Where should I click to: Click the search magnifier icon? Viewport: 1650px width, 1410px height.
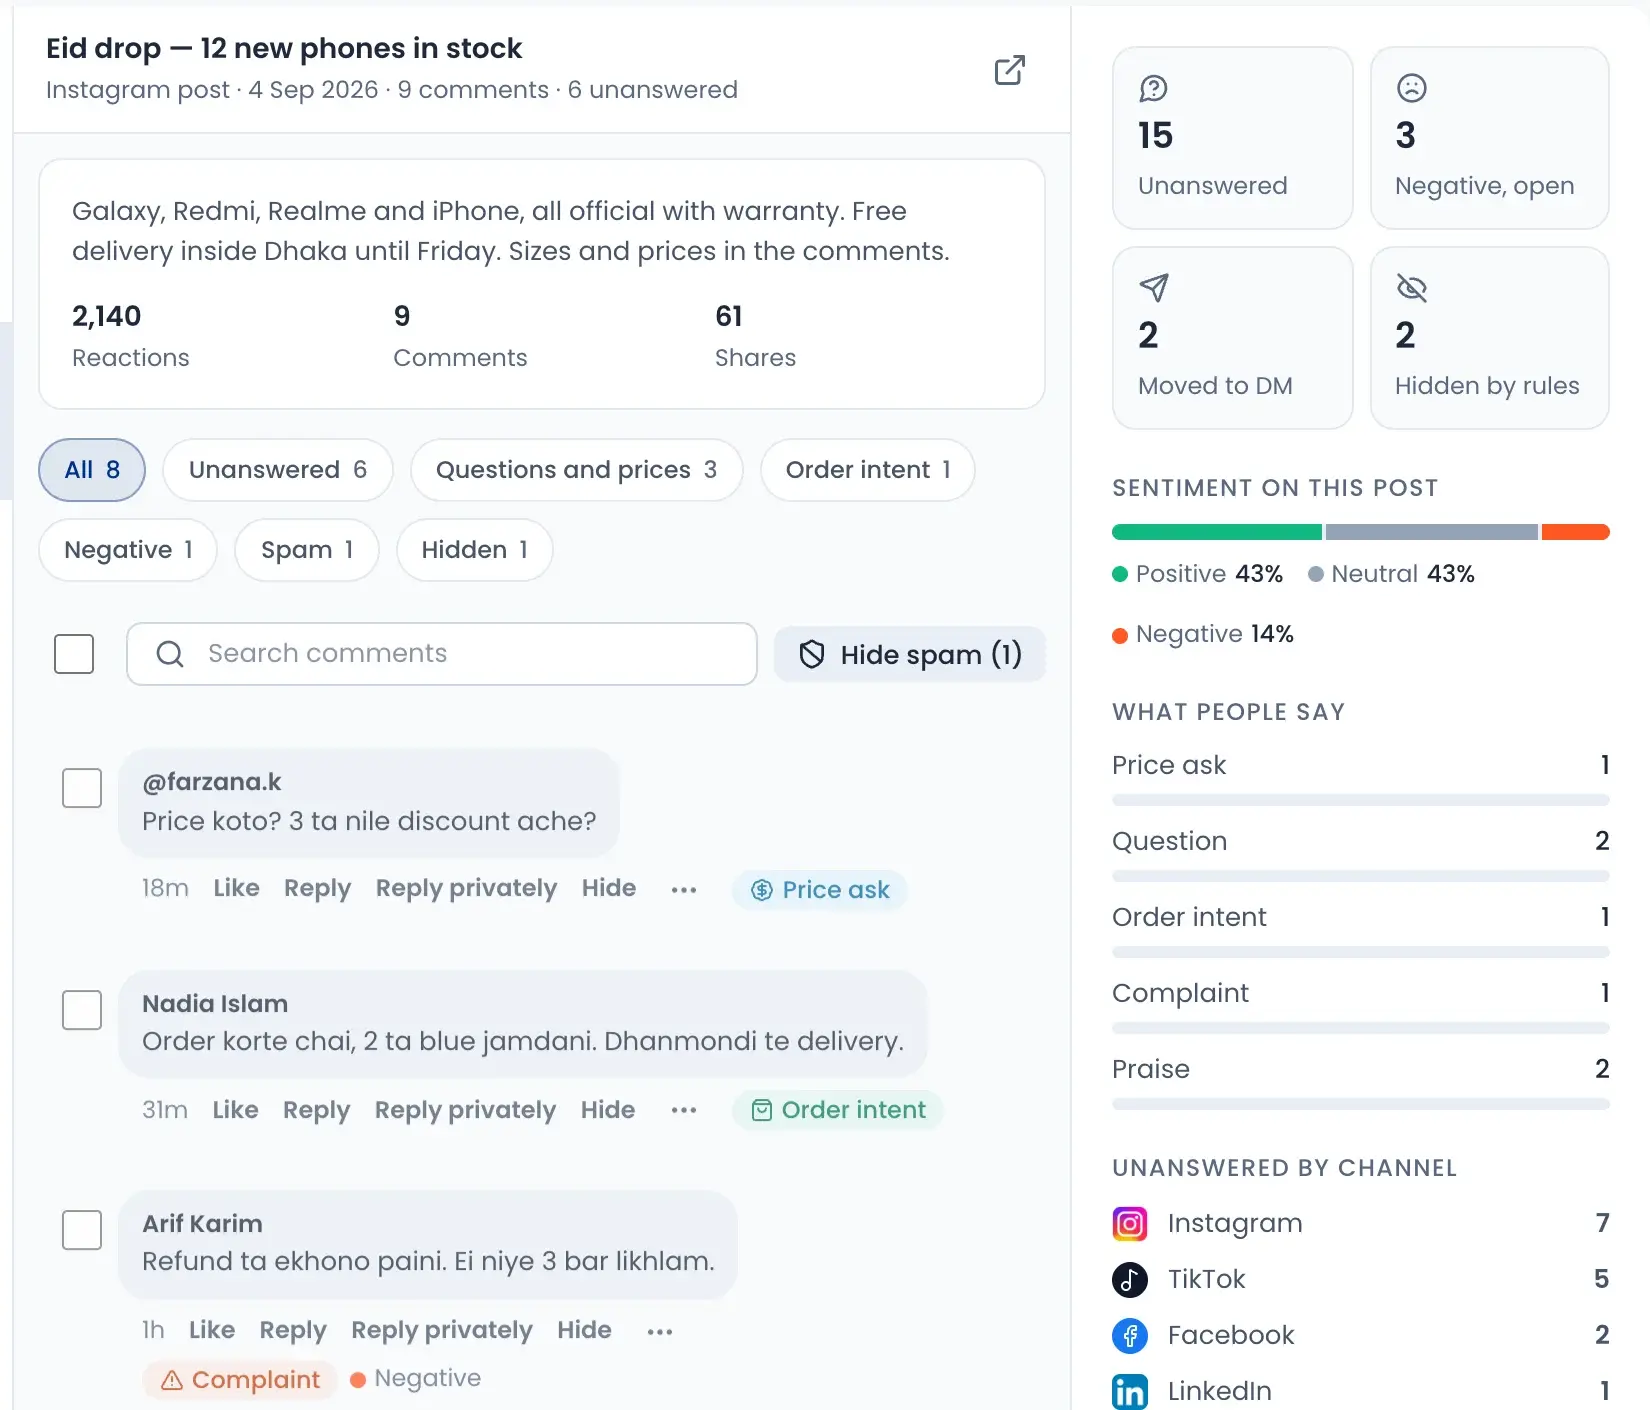click(170, 654)
